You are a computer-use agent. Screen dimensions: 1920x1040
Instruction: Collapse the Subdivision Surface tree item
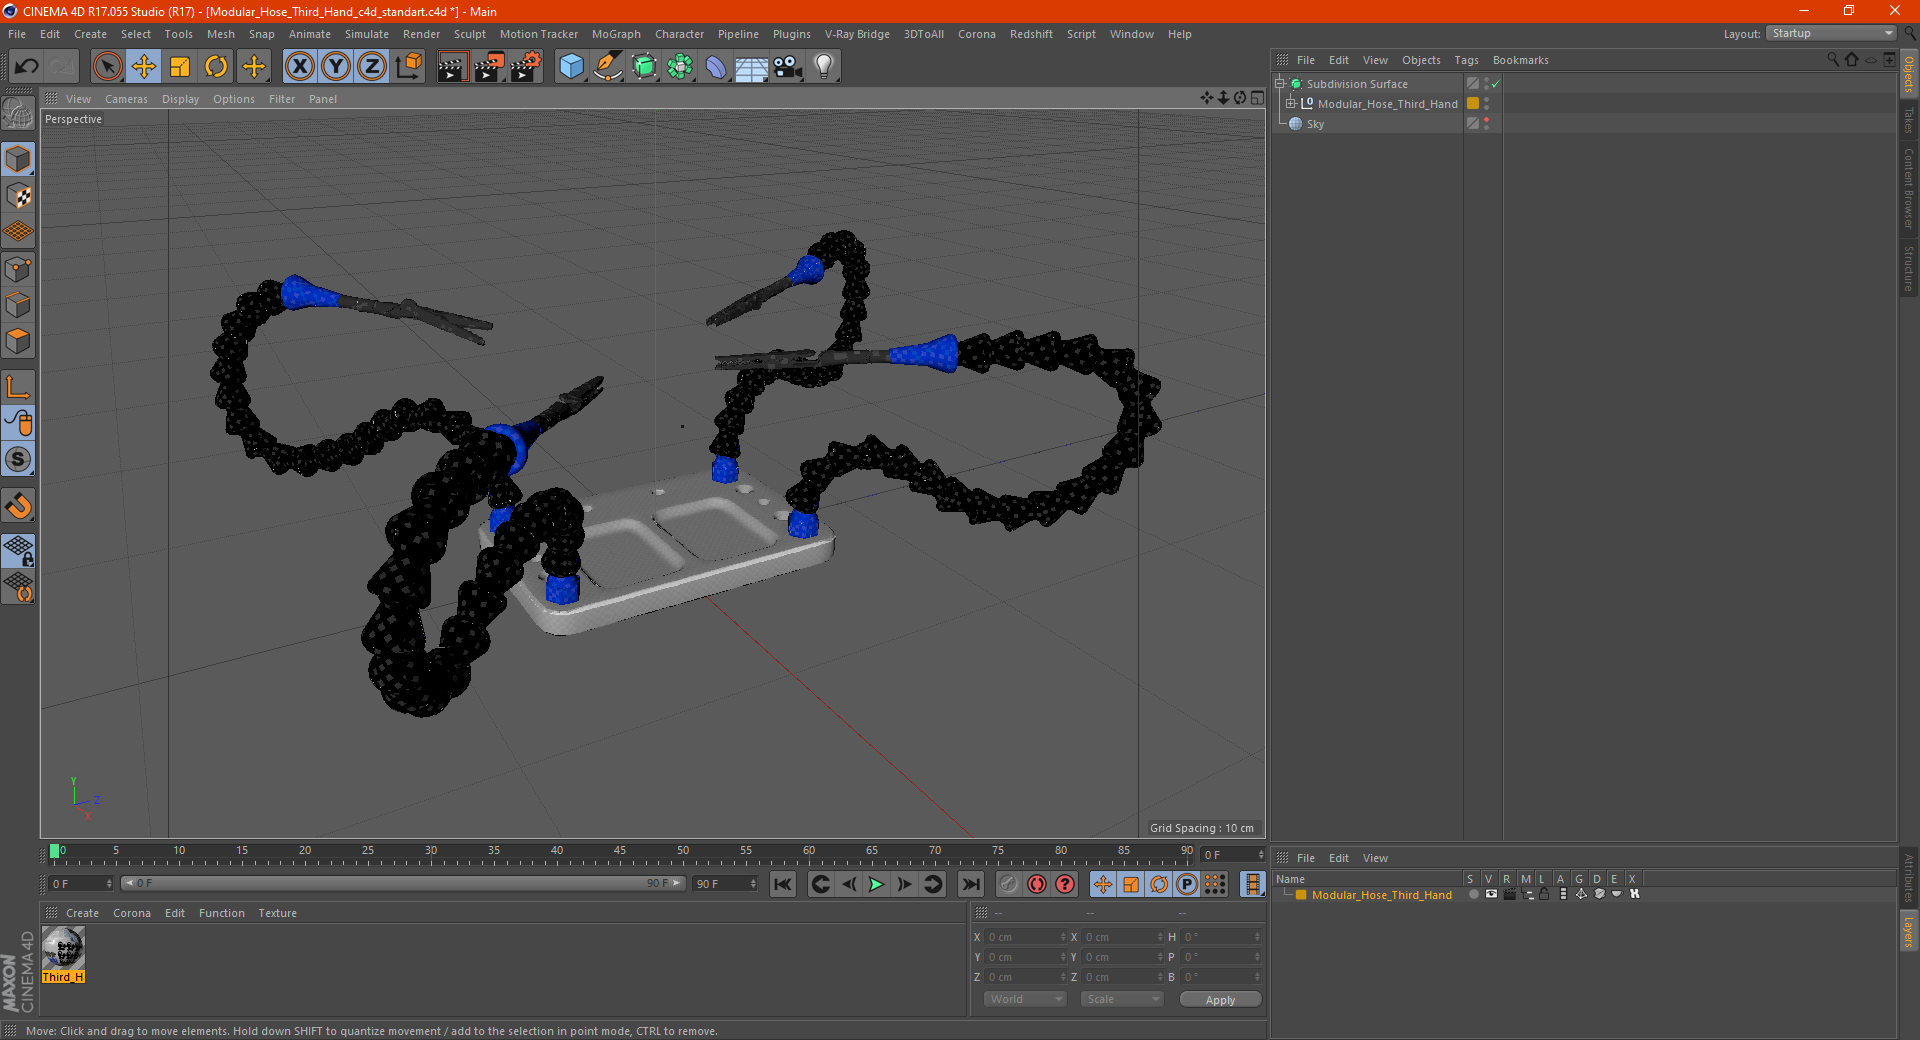[1279, 84]
